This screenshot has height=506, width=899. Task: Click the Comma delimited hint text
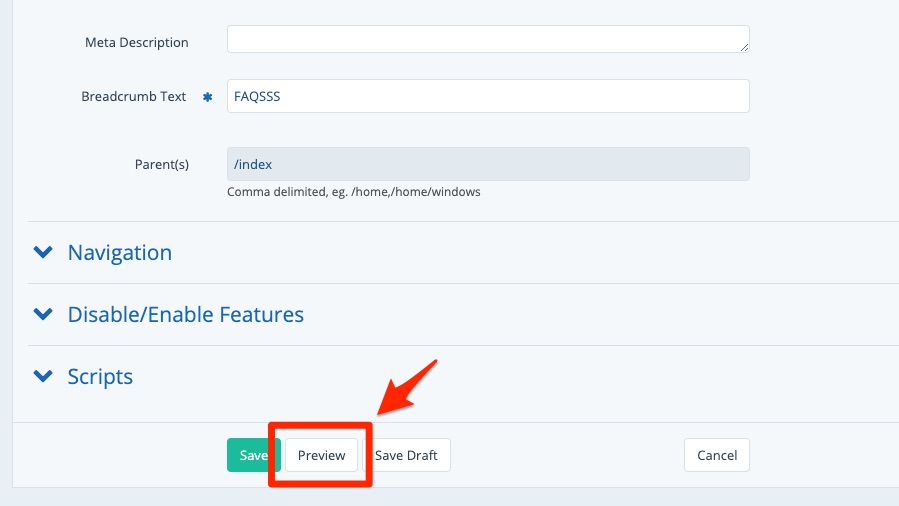[x=353, y=191]
